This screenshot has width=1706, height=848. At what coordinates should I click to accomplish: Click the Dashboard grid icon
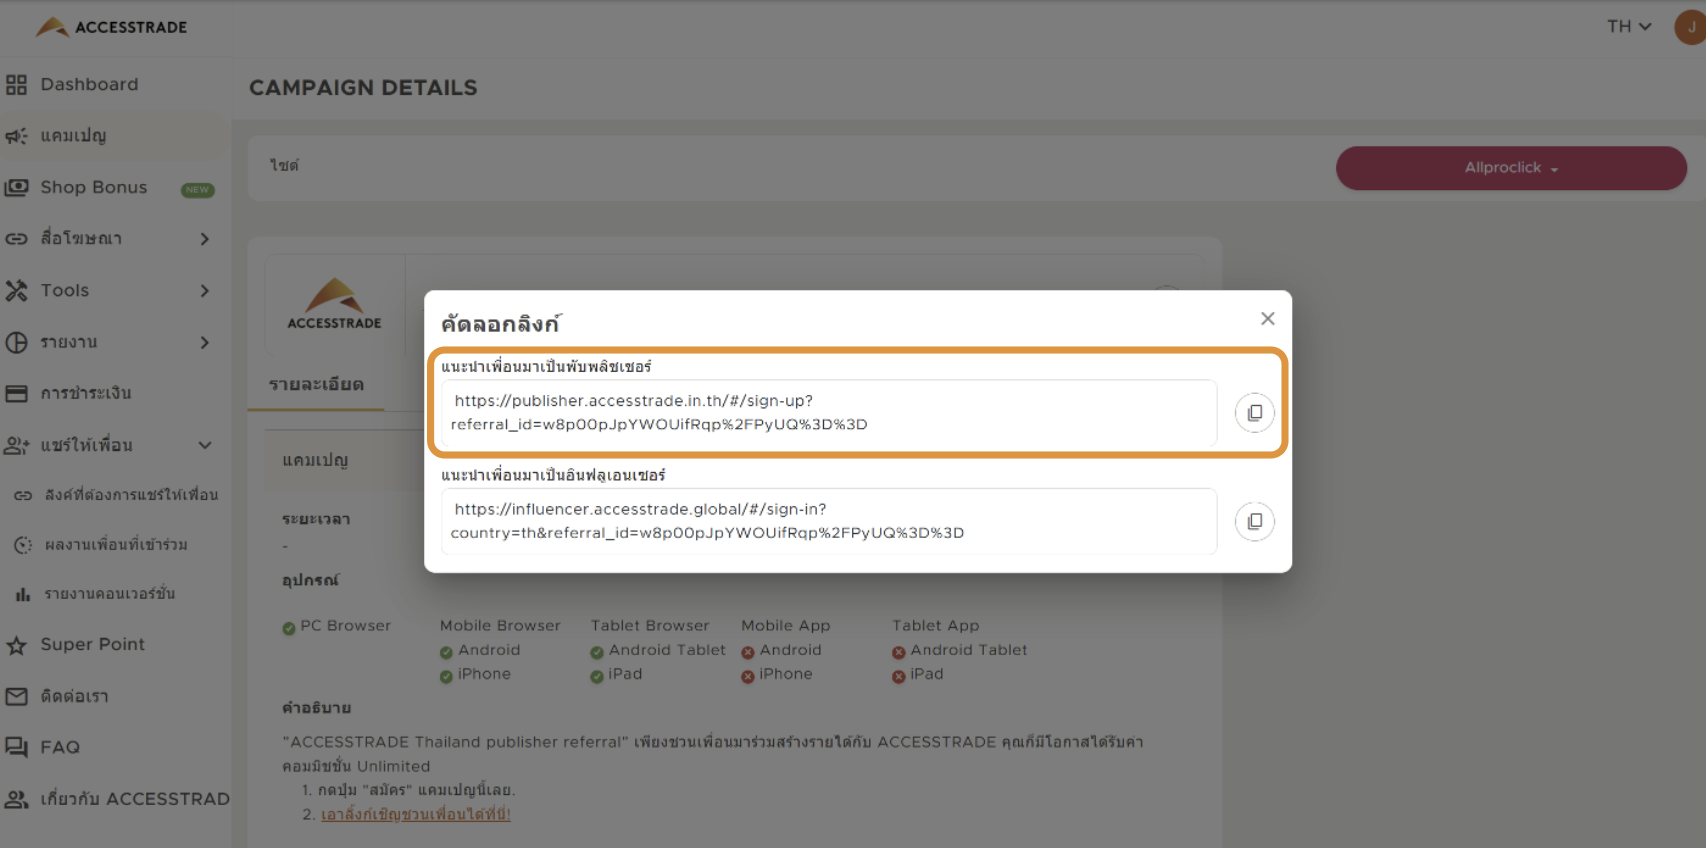[16, 85]
